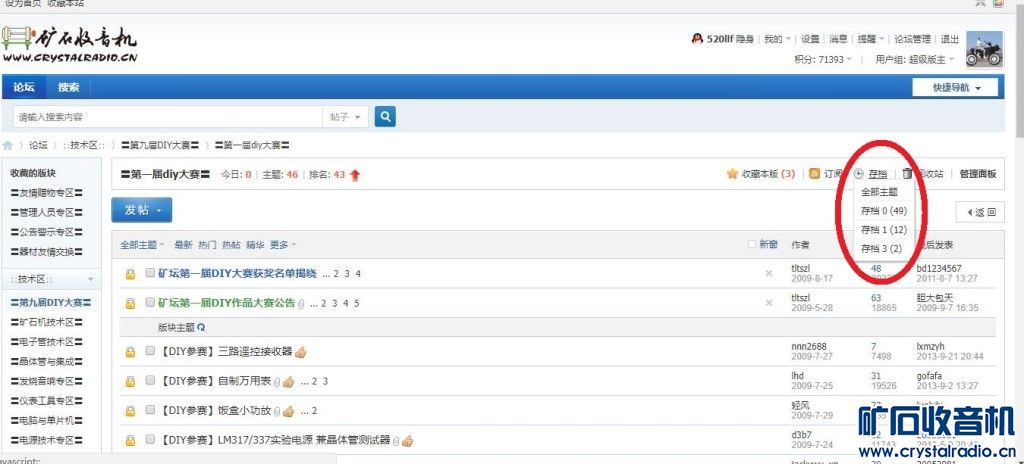This screenshot has height=464, width=1024.
Task: Tick checkbox for 获奖名单揭晓 thread
Action: [x=150, y=273]
